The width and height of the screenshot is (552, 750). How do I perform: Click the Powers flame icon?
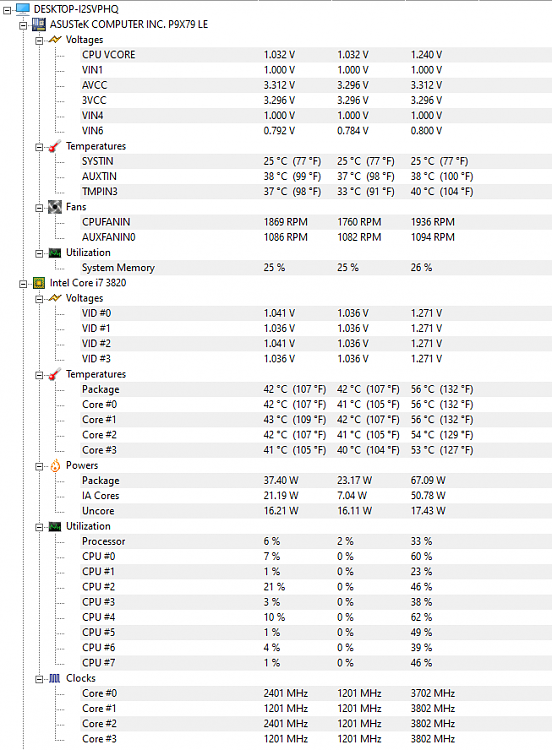point(55,465)
